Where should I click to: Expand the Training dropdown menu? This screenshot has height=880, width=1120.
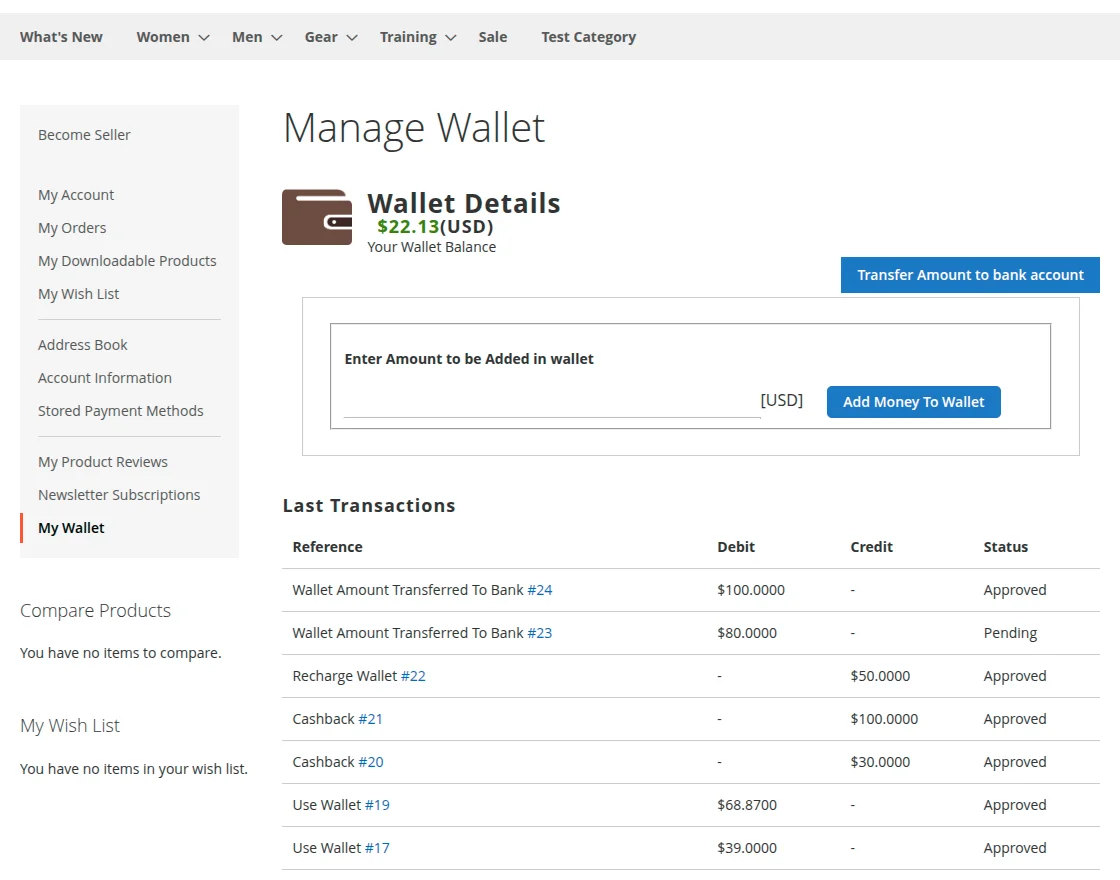pos(408,36)
